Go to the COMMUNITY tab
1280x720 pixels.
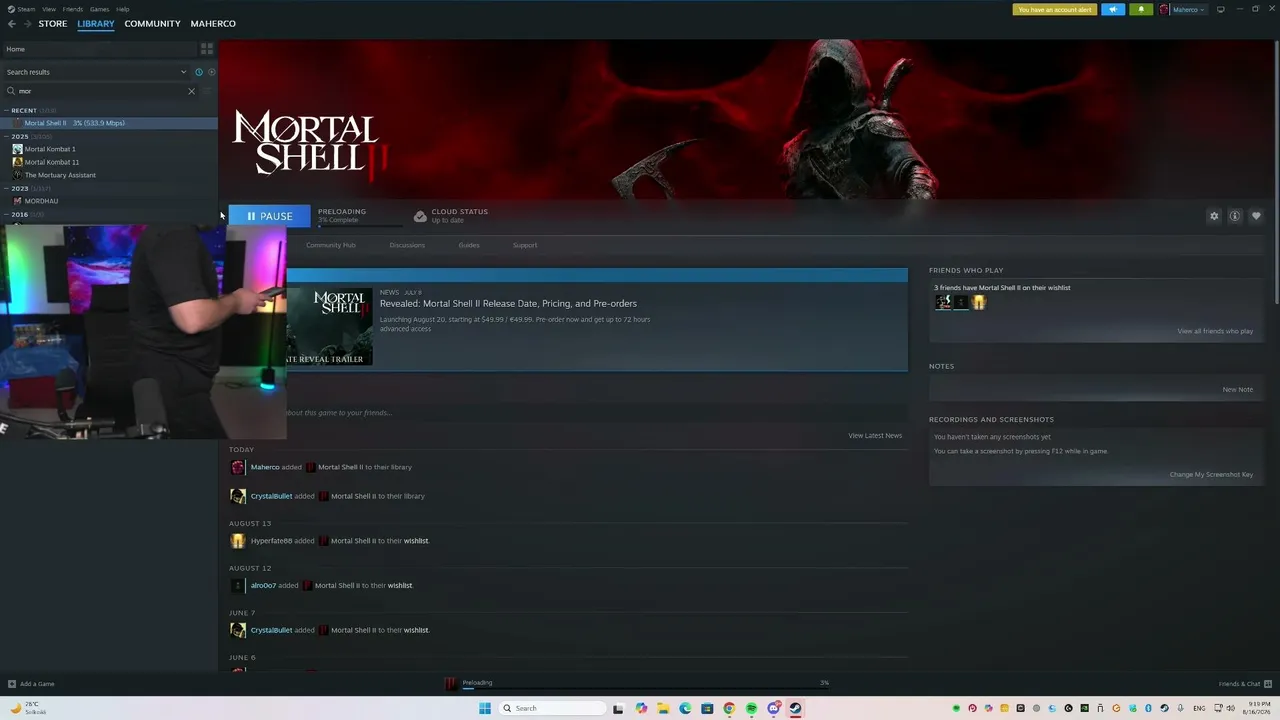click(153, 24)
